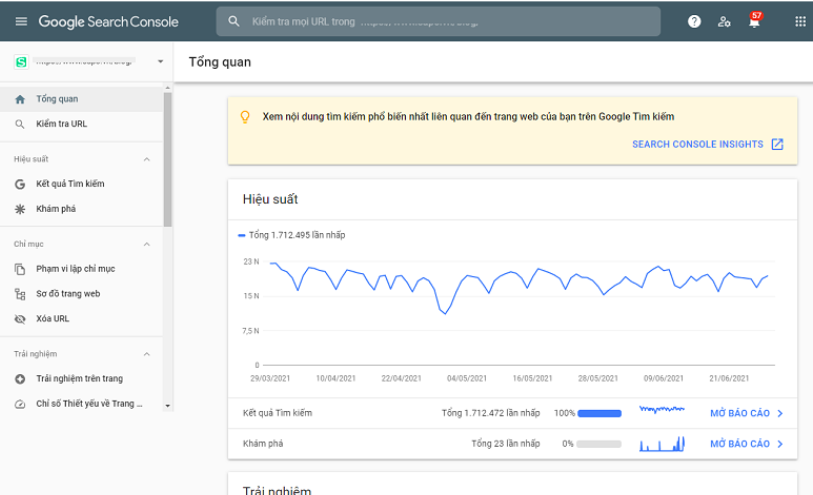Click the Sơ đồ trang web sitemap icon
The width and height of the screenshot is (813, 495).
click(x=20, y=294)
